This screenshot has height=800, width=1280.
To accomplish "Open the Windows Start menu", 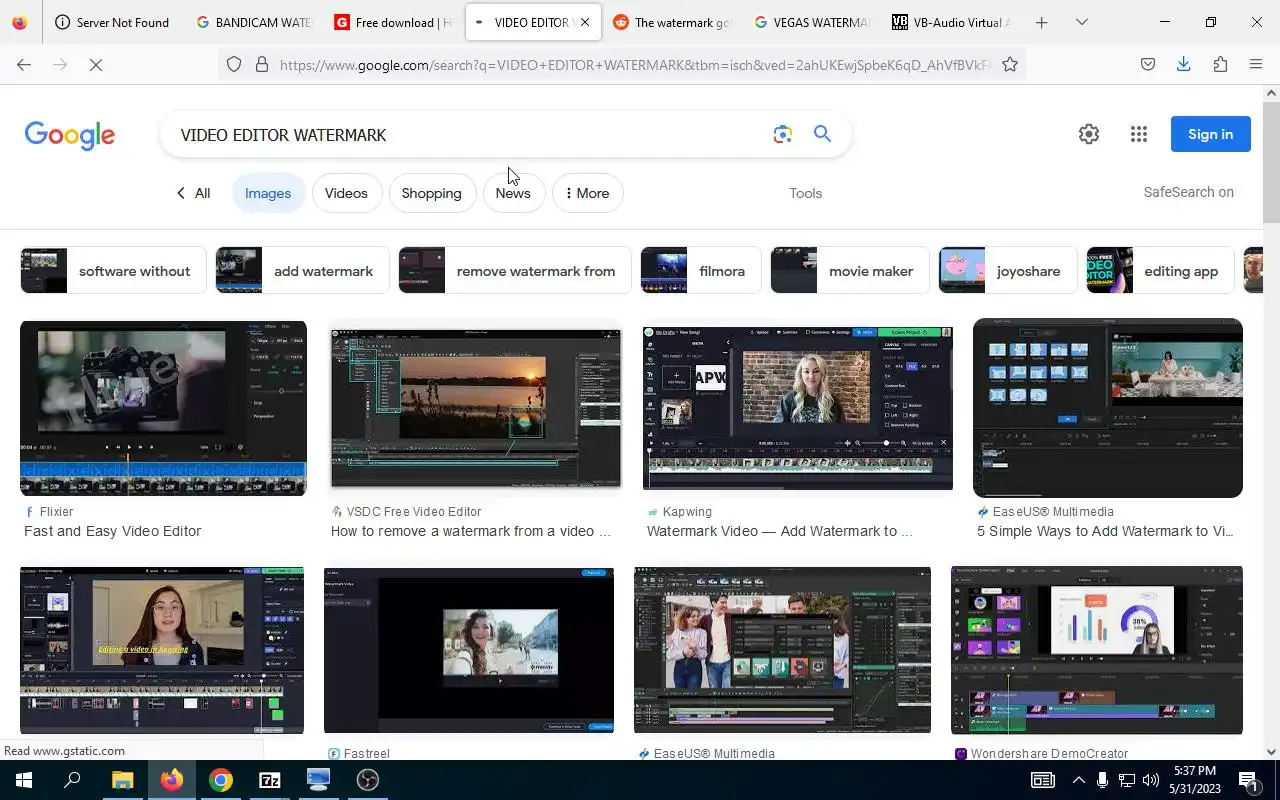I will point(24,780).
